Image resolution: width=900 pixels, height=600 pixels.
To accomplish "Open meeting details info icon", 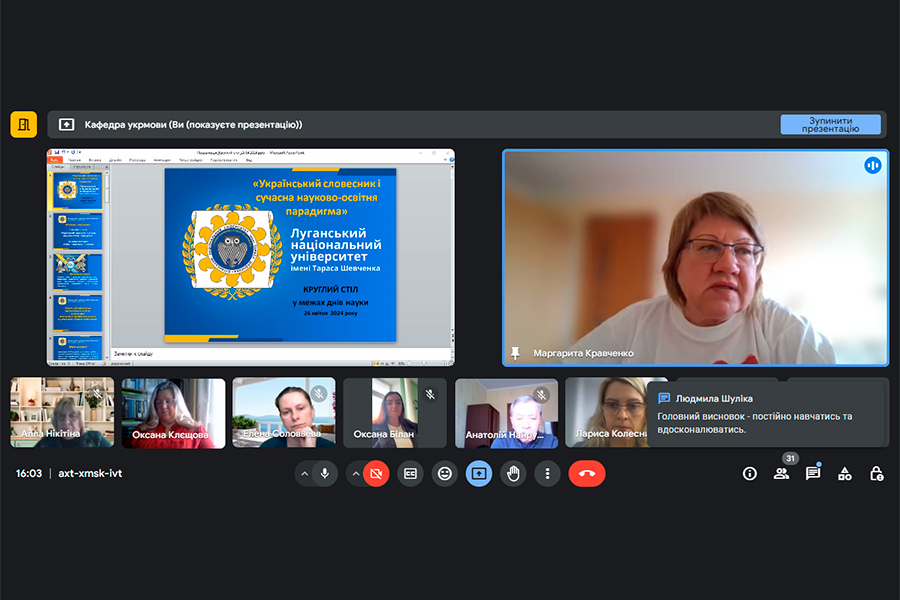I will pos(750,474).
